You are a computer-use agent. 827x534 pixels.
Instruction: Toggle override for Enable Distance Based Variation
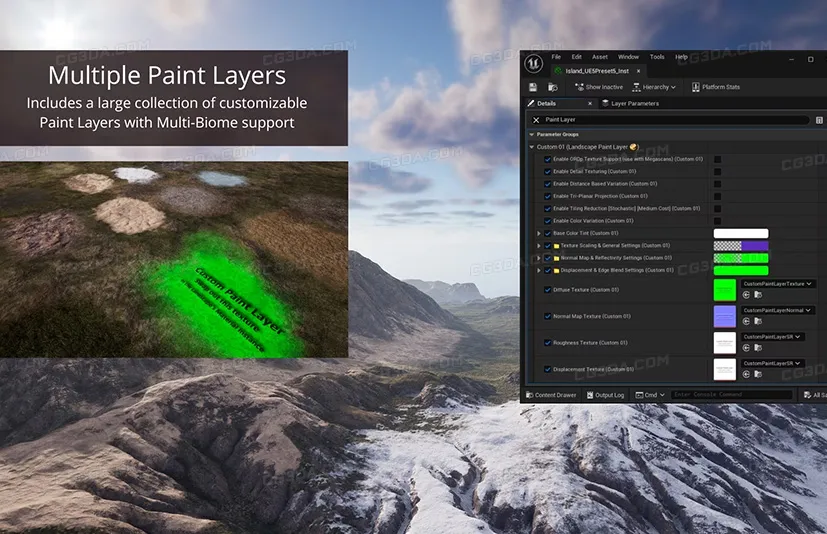point(547,184)
